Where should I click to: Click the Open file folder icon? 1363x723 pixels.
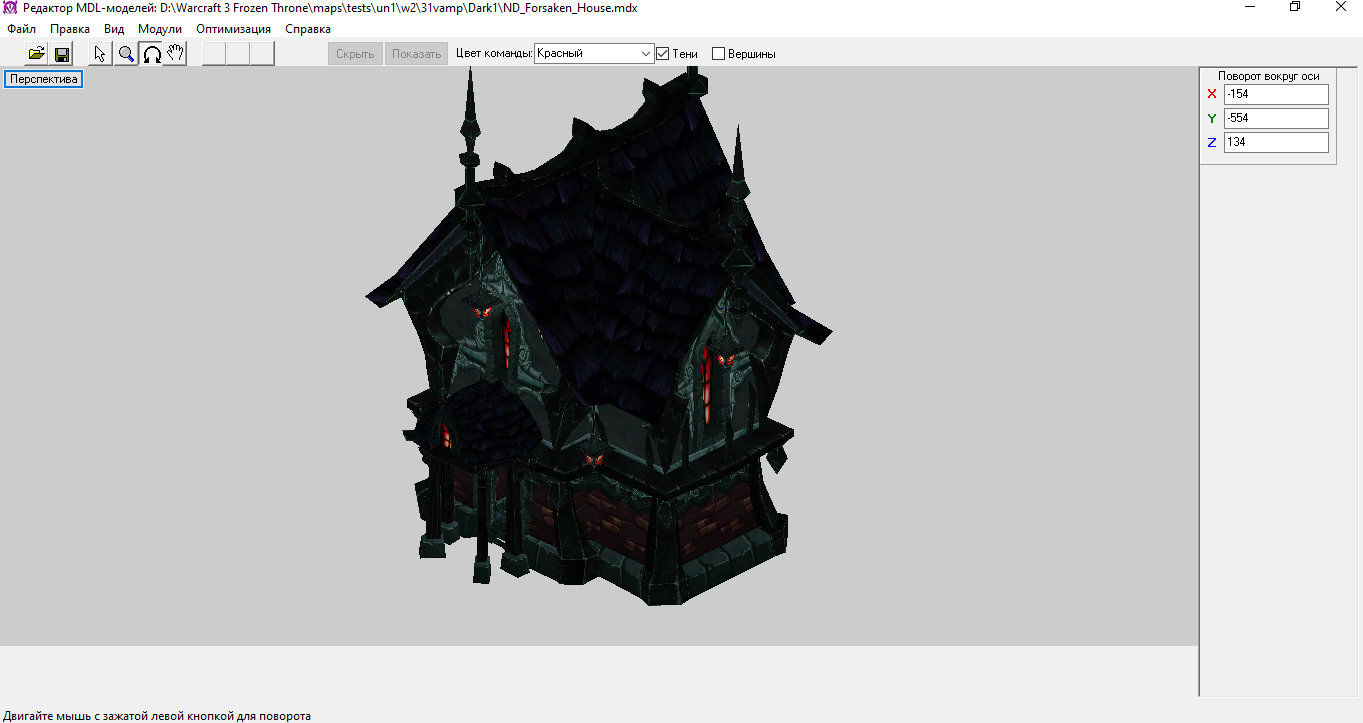click(36, 54)
